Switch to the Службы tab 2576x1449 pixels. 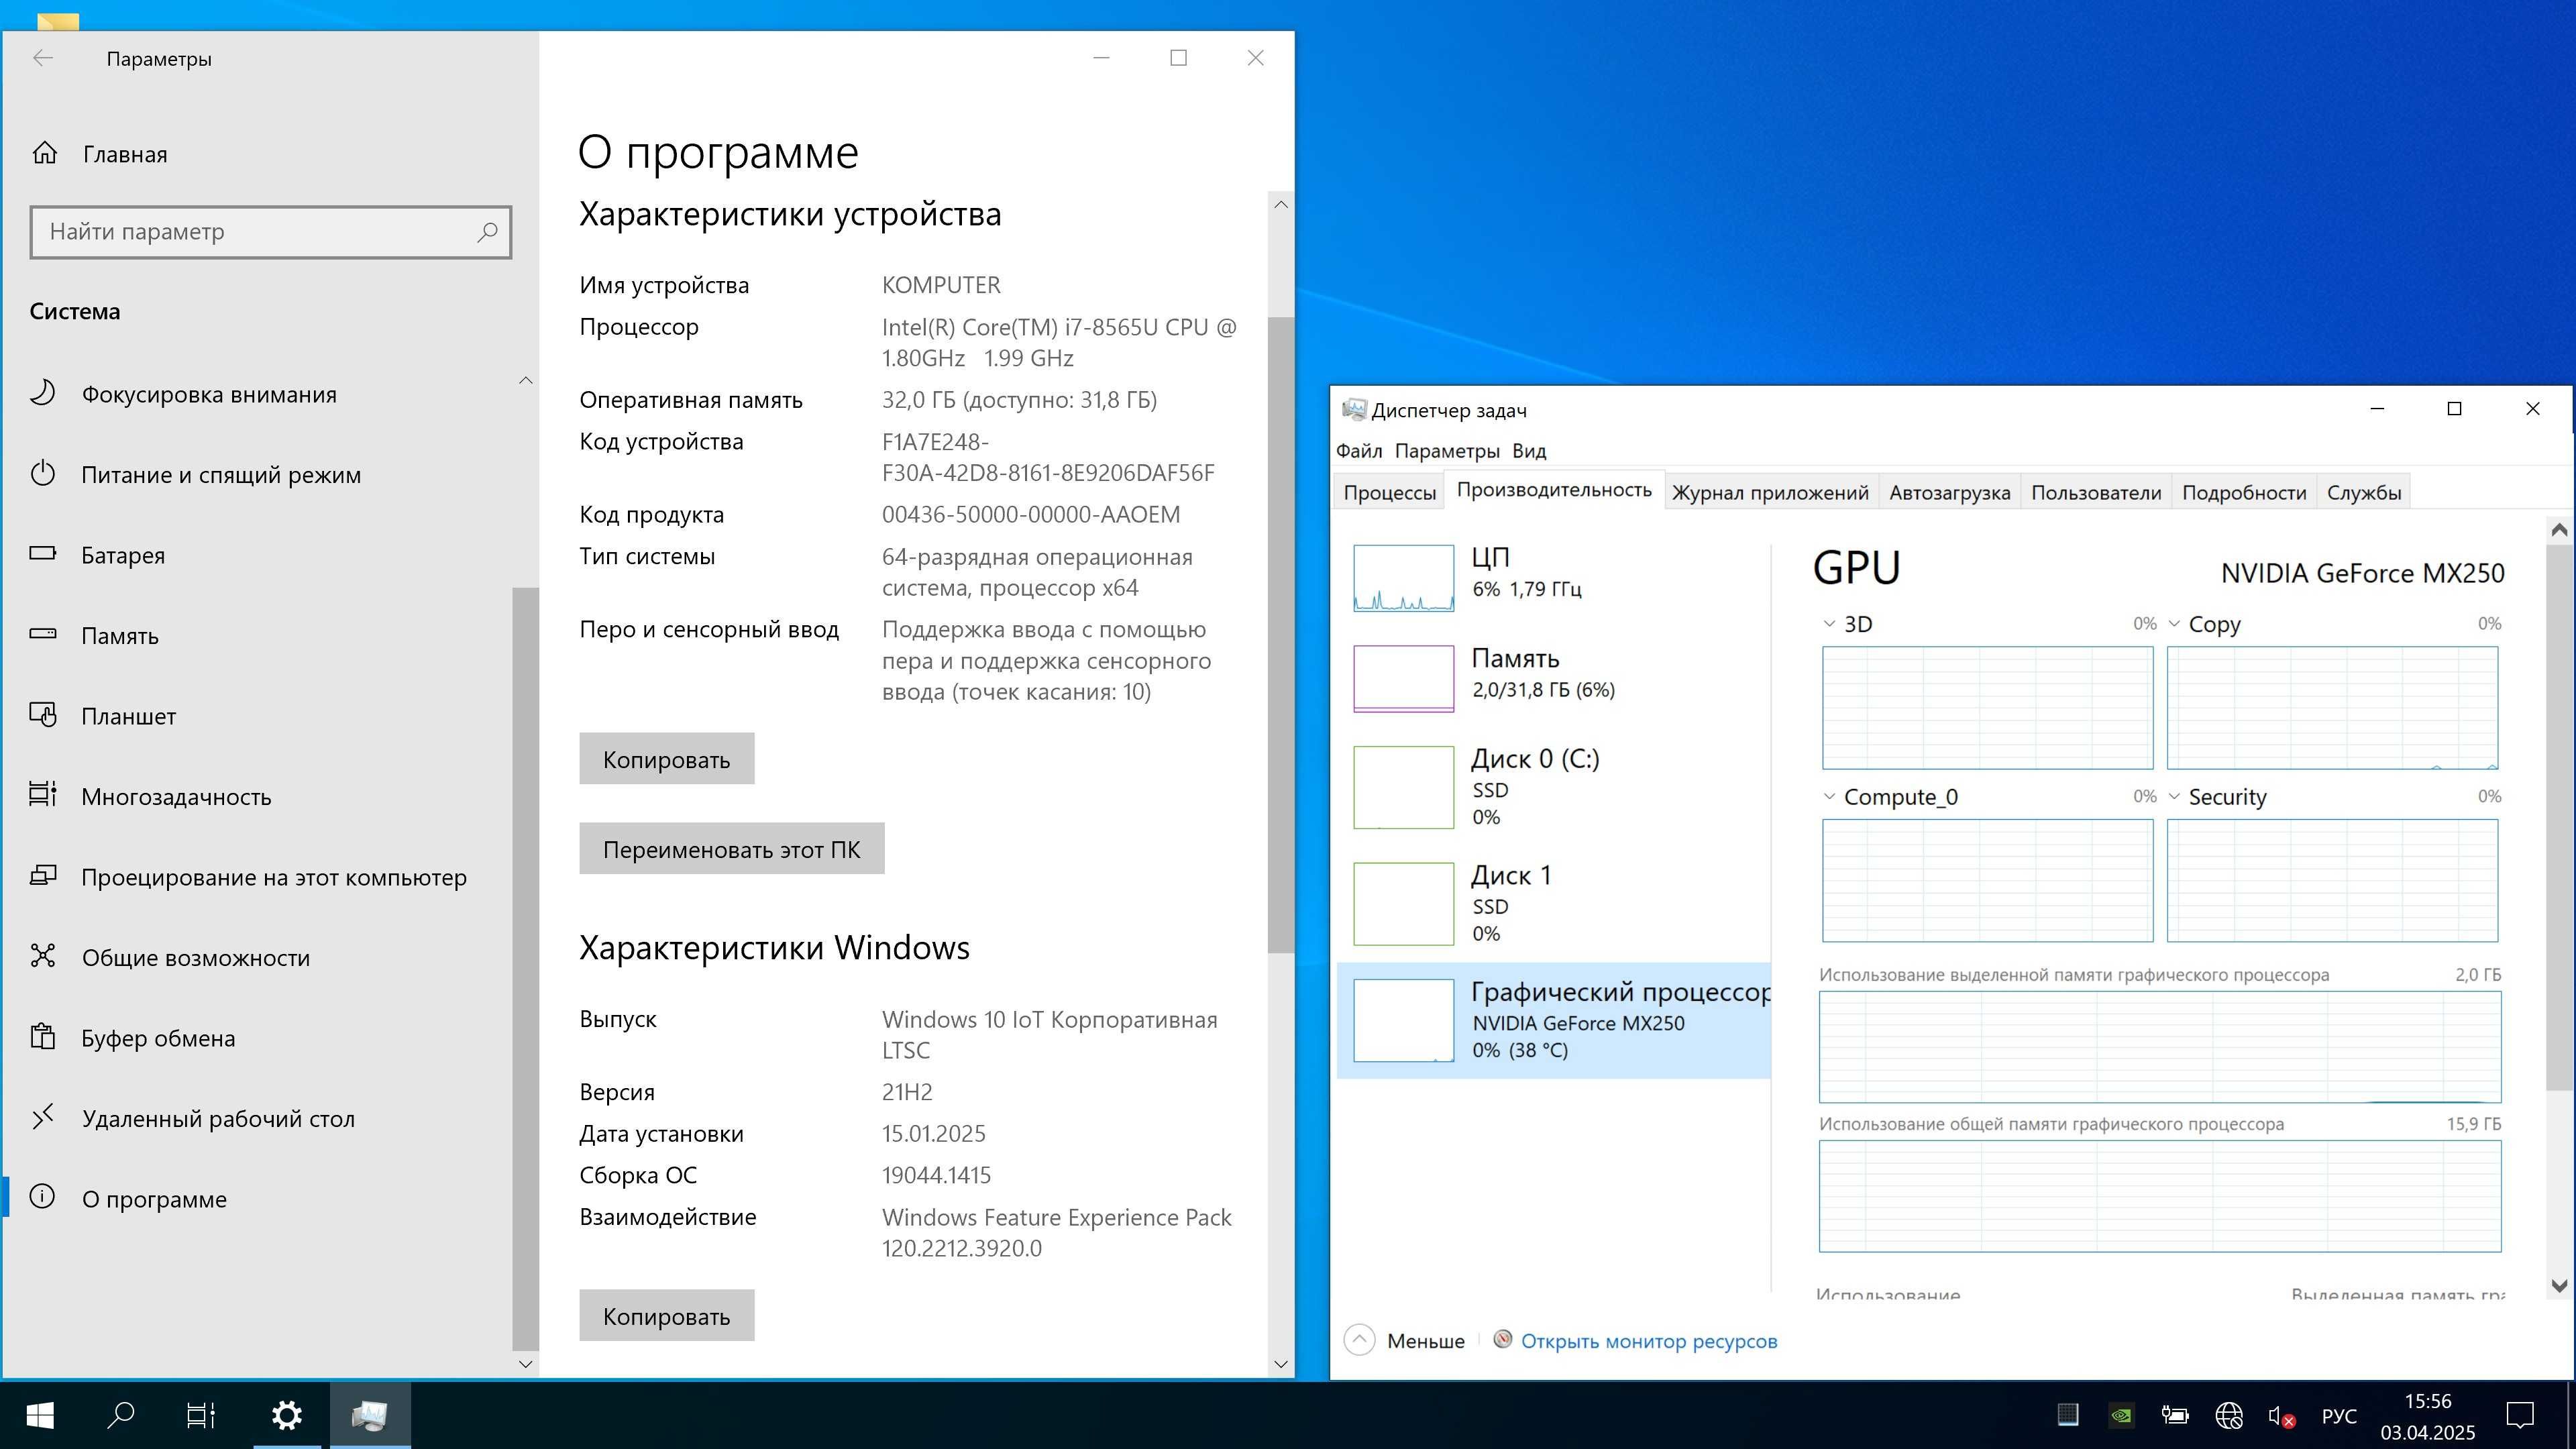pos(2364,492)
